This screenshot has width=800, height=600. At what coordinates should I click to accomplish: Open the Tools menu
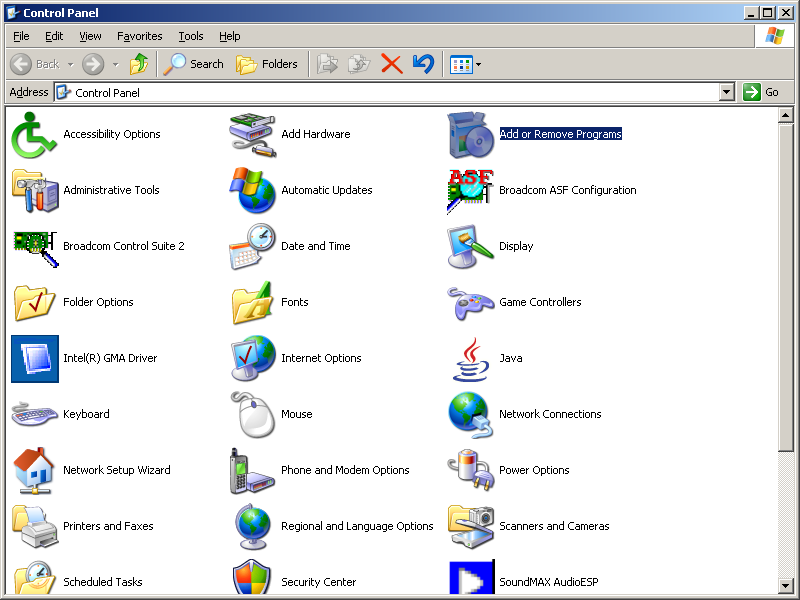point(191,36)
